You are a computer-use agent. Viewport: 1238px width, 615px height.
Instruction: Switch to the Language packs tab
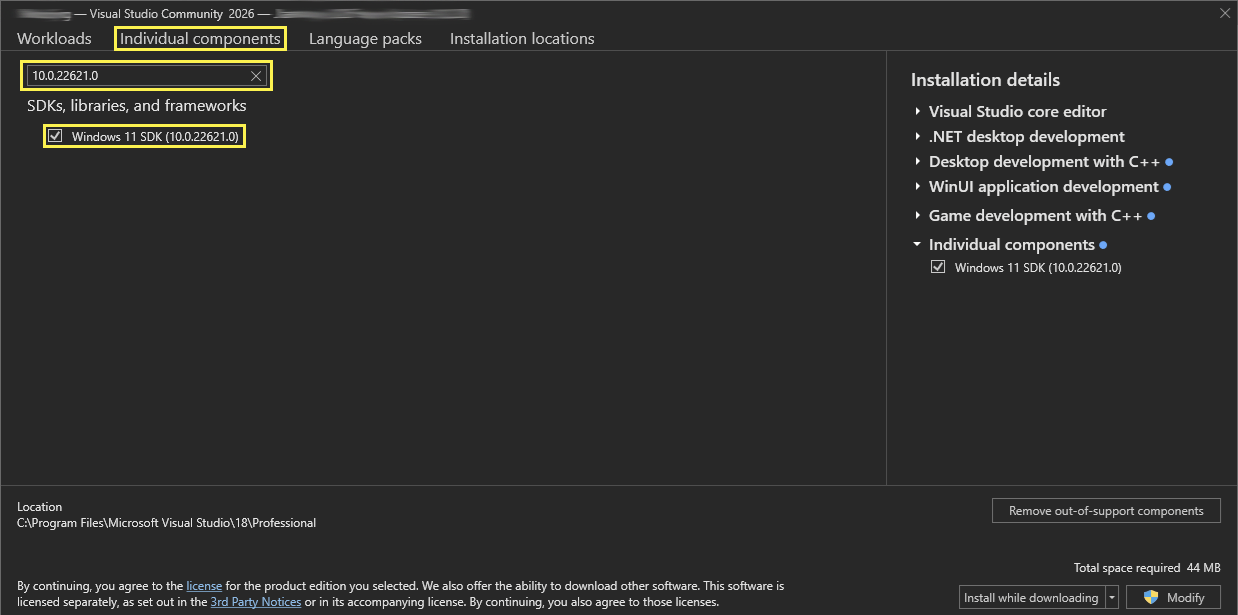click(365, 39)
